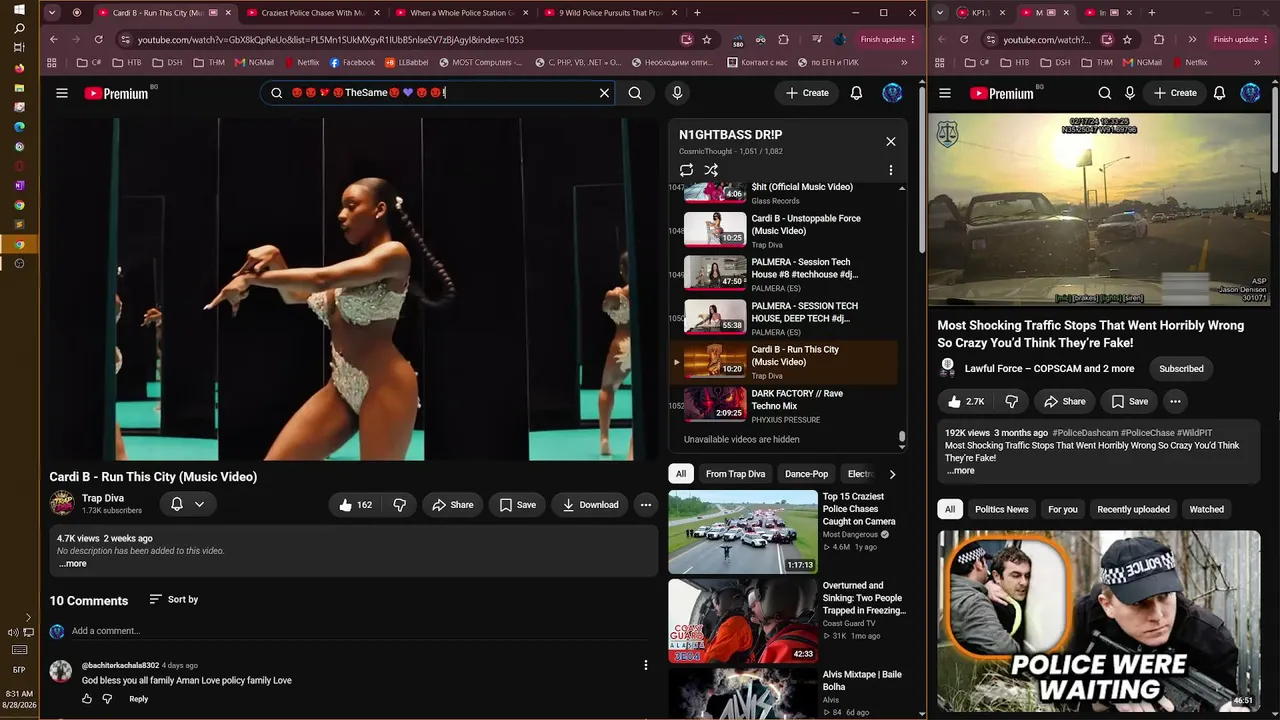The height and width of the screenshot is (720, 1280).
Task: Bookmark this page star in left browser
Action: point(707,39)
